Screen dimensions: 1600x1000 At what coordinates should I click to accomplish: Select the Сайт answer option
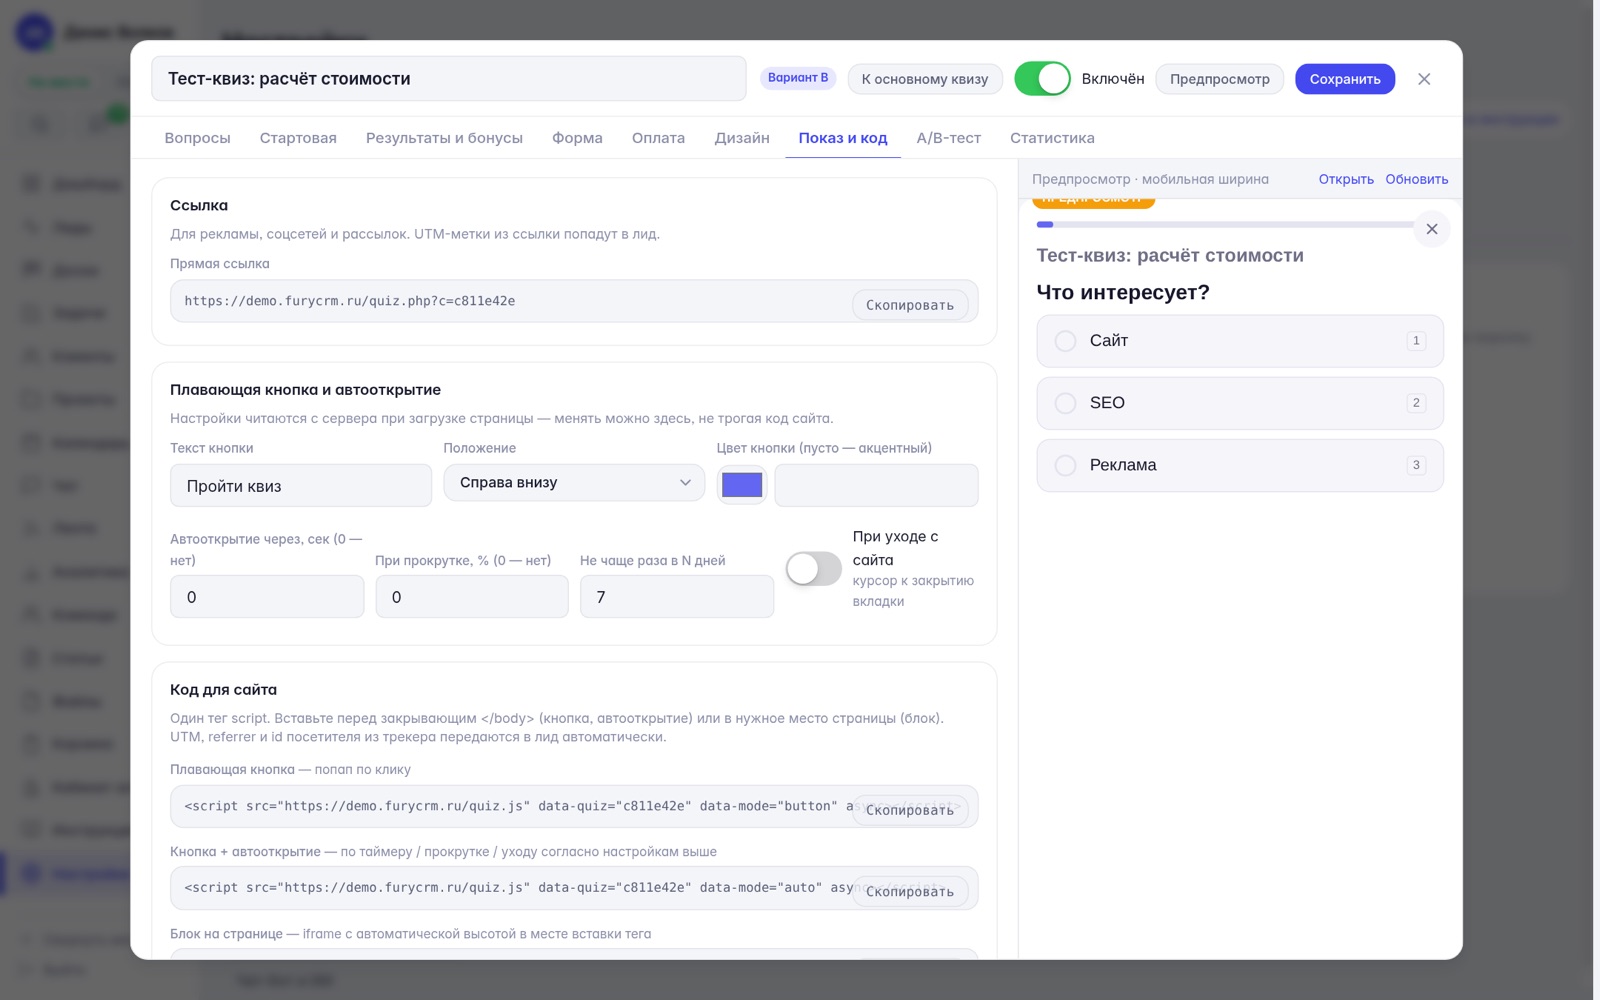coord(1240,341)
